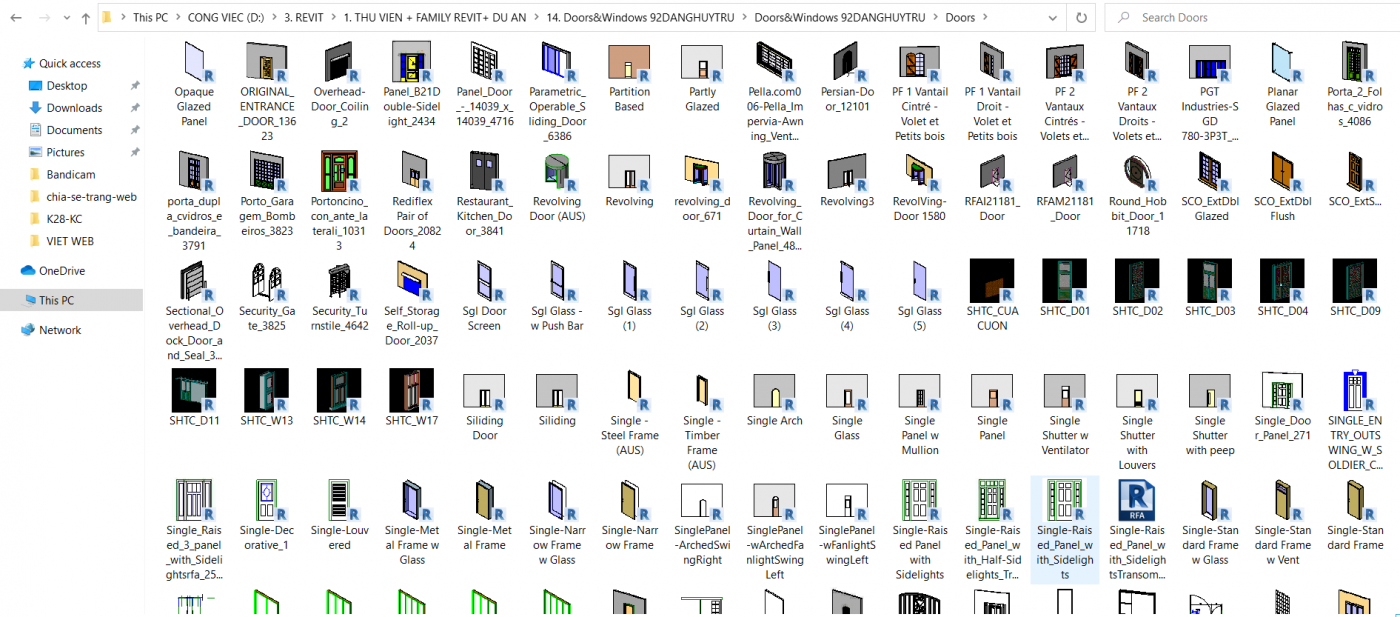Viewport: 1400px width, 617px height.
Task: Open Downloads in the Quick access list
Action: [74, 108]
